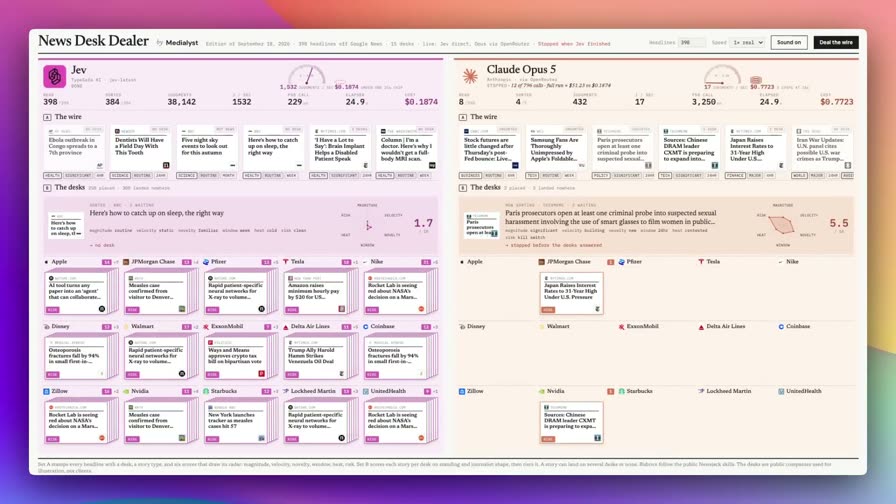
Task: Open the Osteoporosis card on Jev's Disney desk
Action: 76,358
